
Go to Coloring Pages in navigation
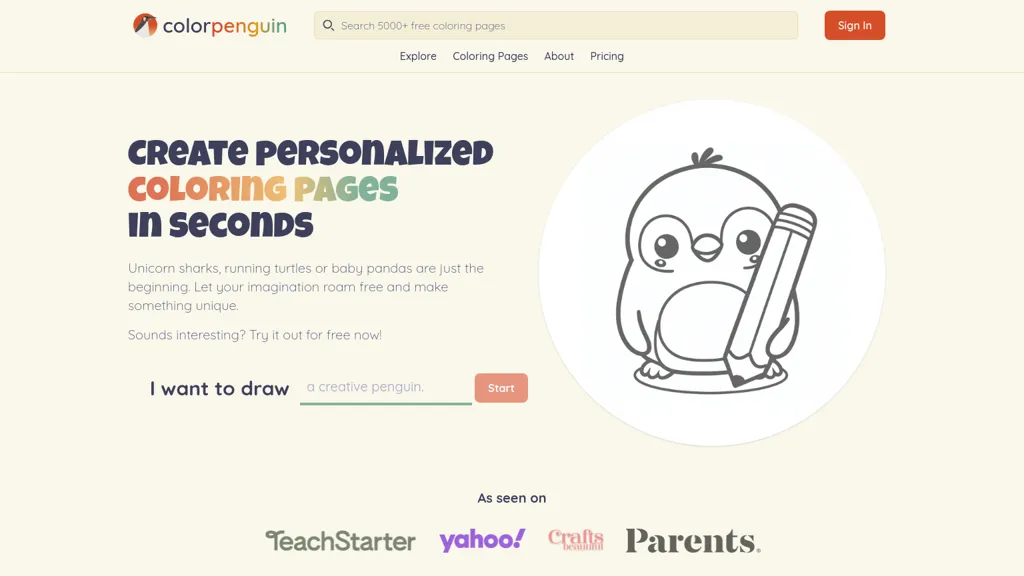tap(490, 56)
